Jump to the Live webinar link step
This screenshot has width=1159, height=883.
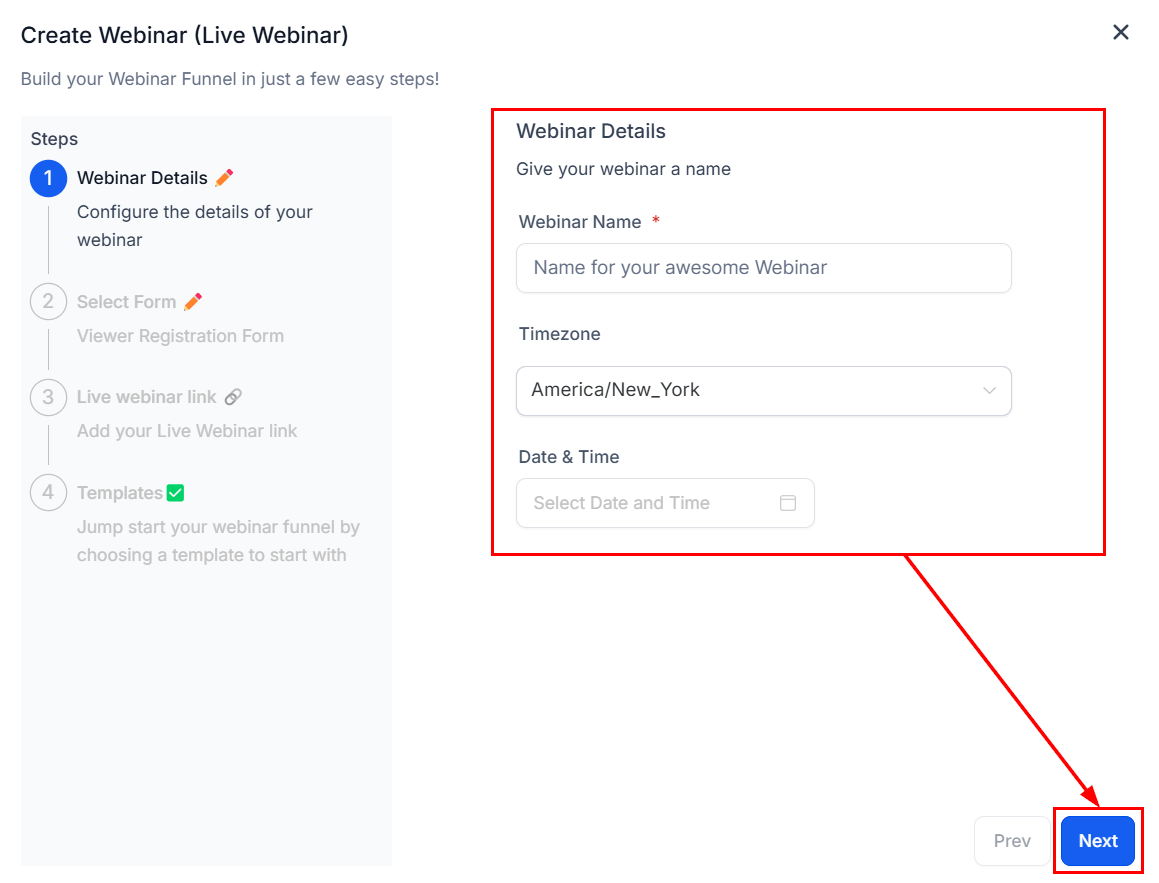146,397
